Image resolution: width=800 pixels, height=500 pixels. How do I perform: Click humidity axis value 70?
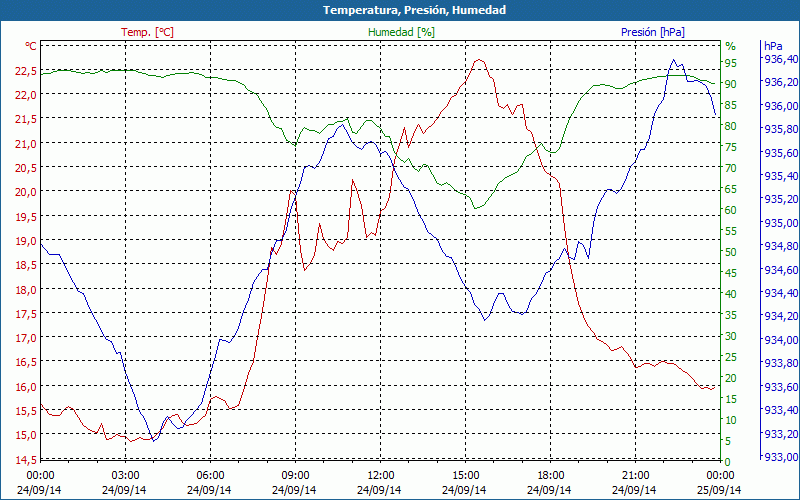pyautogui.click(x=731, y=168)
